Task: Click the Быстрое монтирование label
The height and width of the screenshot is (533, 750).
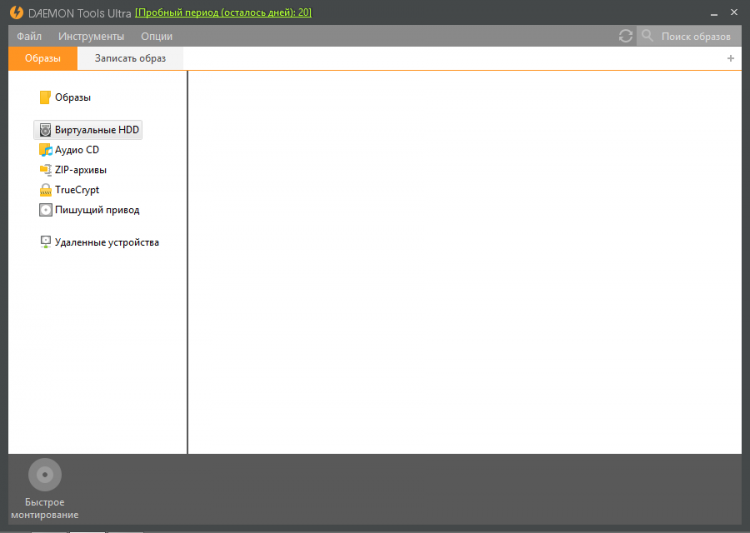Action: tap(44, 509)
